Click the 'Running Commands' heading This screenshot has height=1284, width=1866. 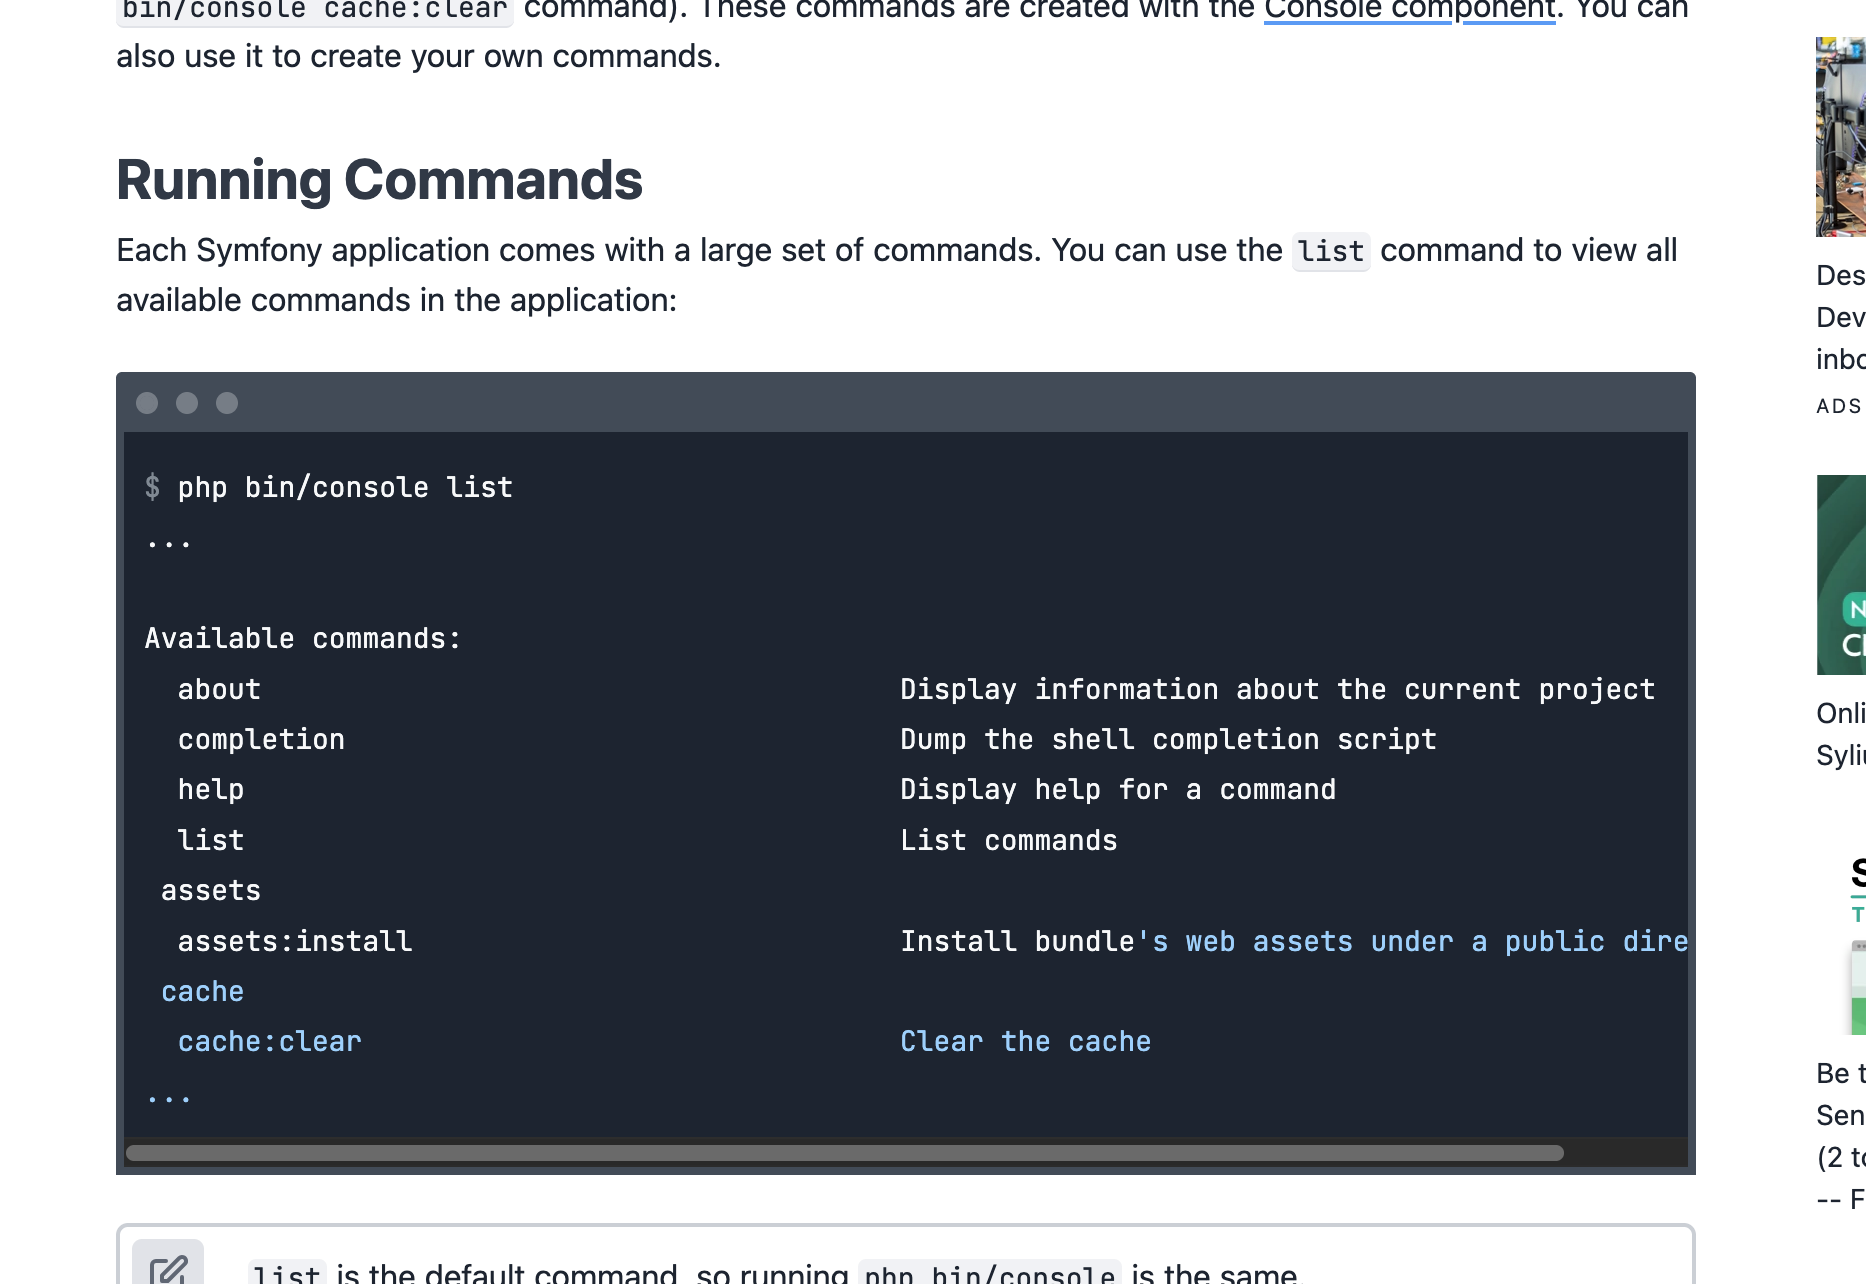pos(379,180)
